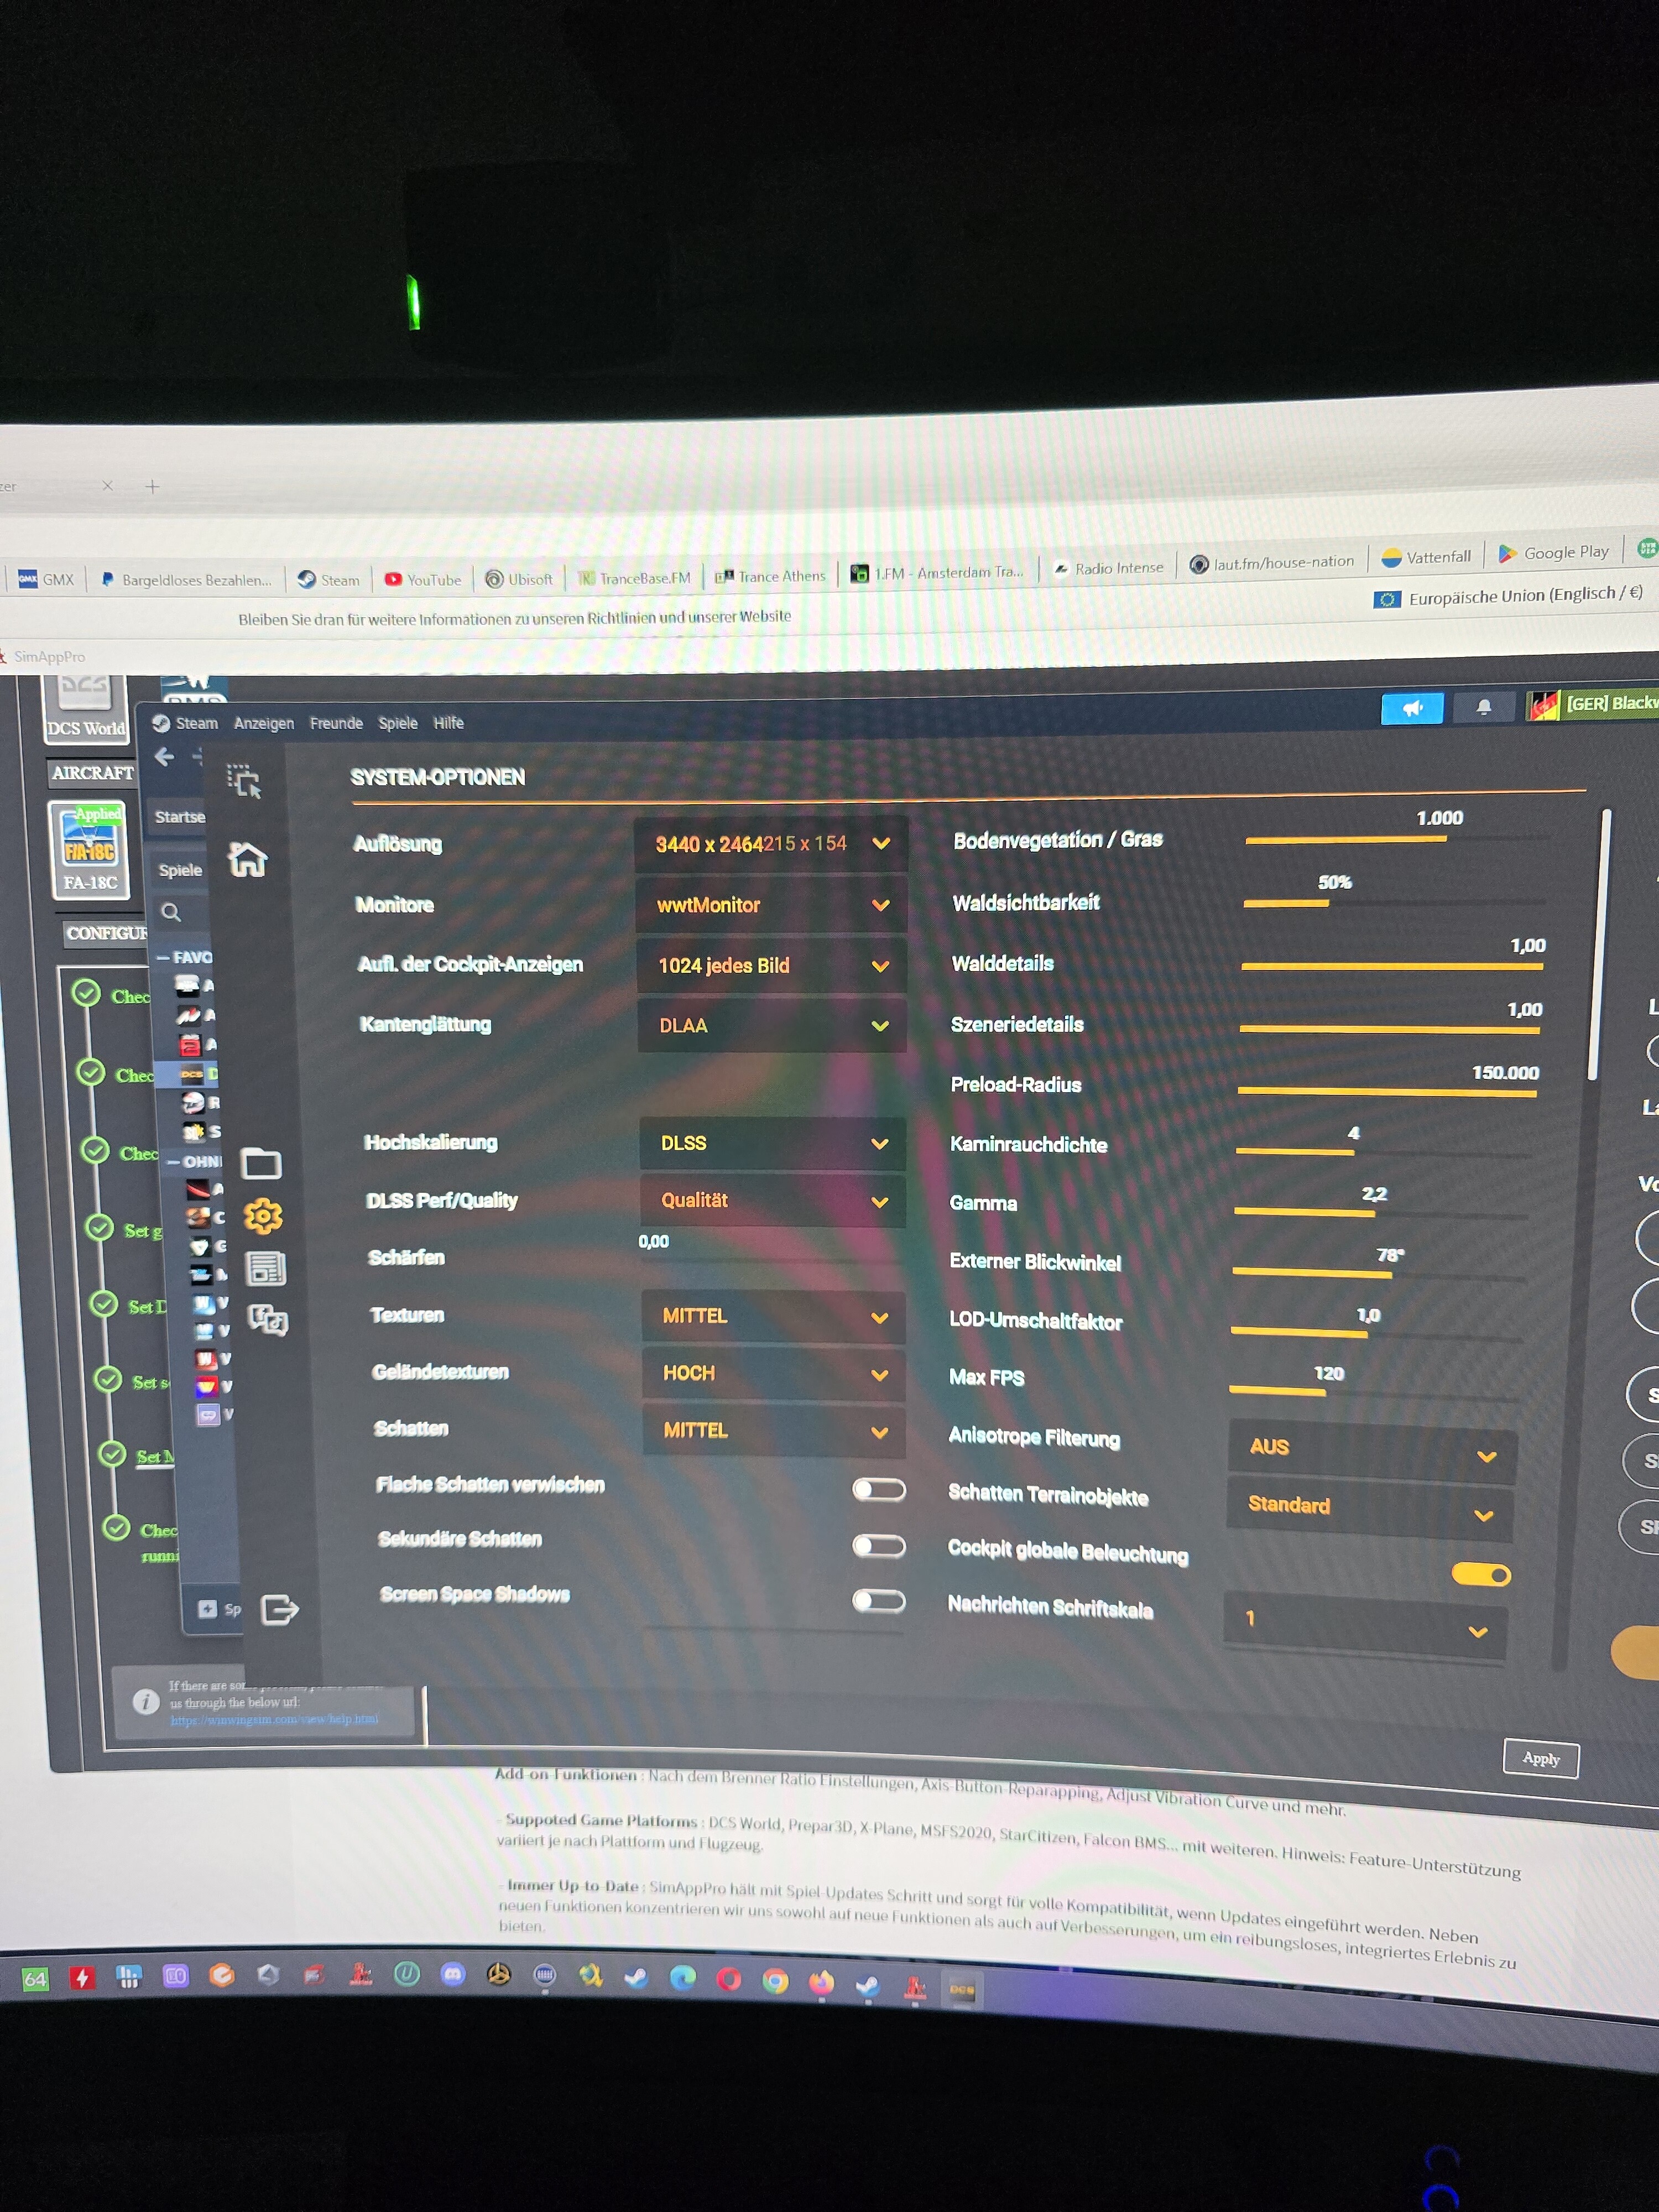This screenshot has width=1659, height=2212.
Task: Click the Gamma slider
Action: 1381,1213
